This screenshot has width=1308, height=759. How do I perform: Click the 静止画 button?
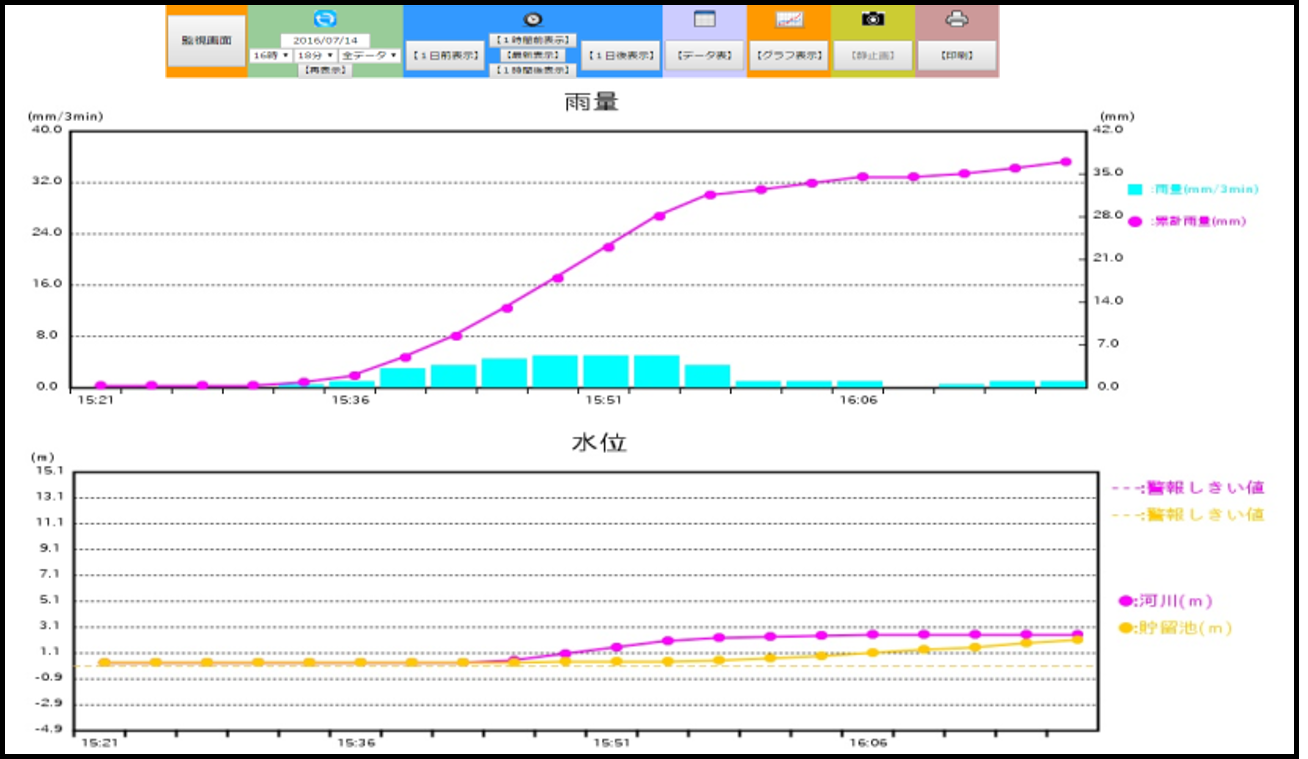(x=873, y=55)
